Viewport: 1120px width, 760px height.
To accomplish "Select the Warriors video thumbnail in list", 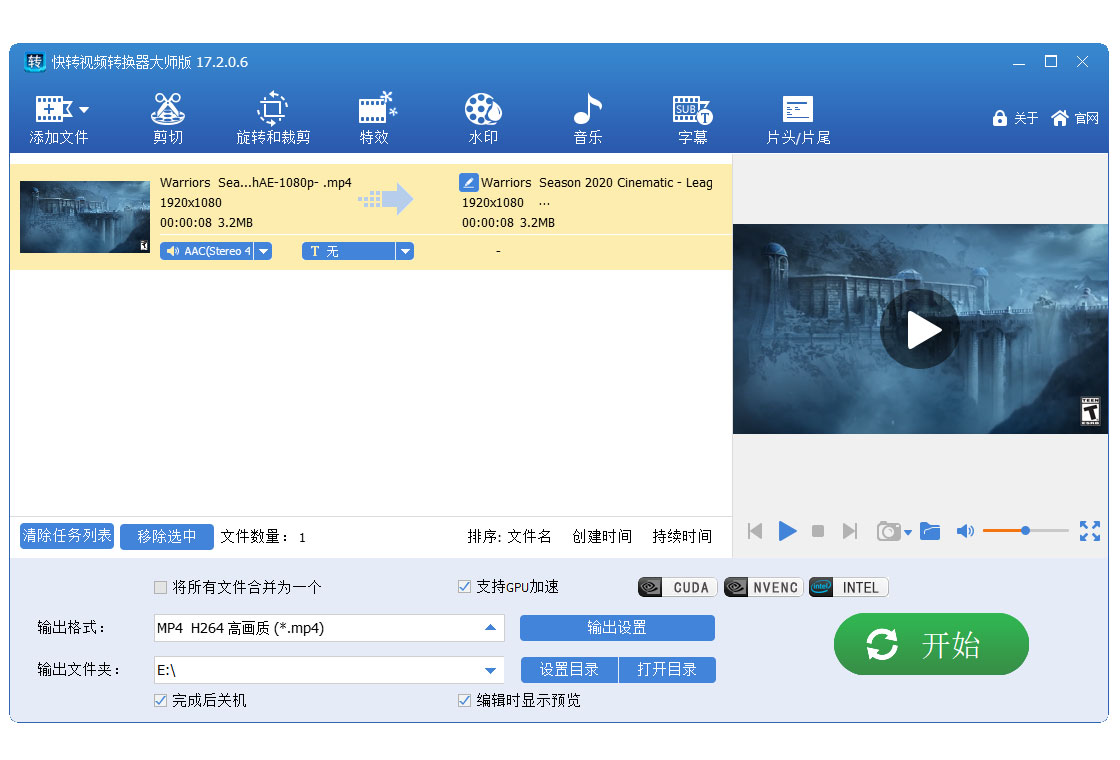I will (x=84, y=216).
